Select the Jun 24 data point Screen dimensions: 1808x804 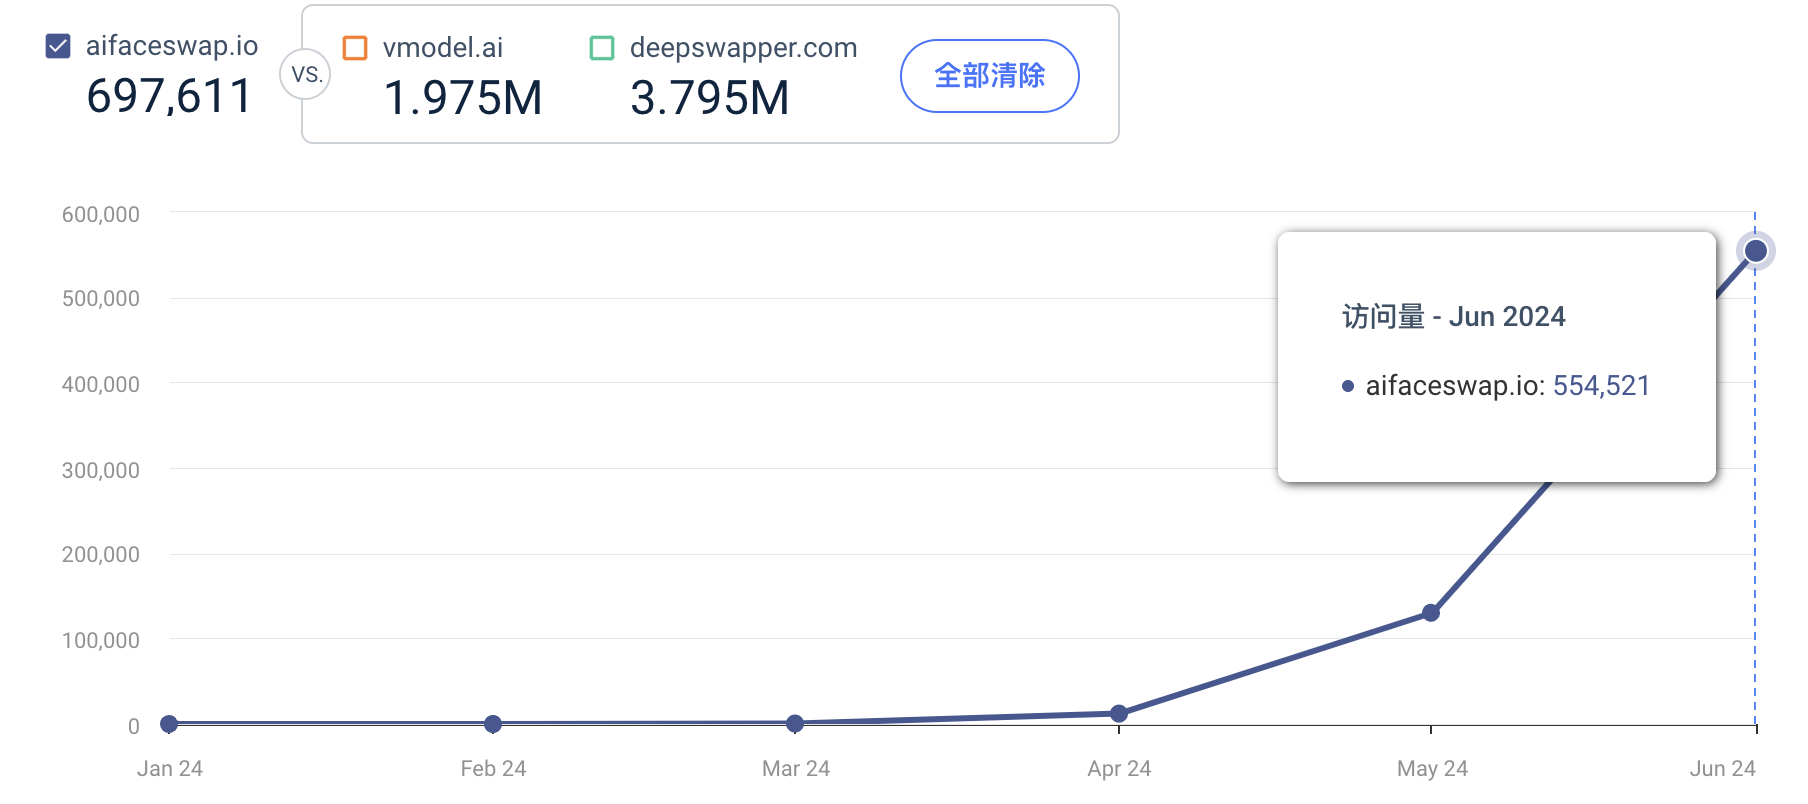click(1755, 251)
